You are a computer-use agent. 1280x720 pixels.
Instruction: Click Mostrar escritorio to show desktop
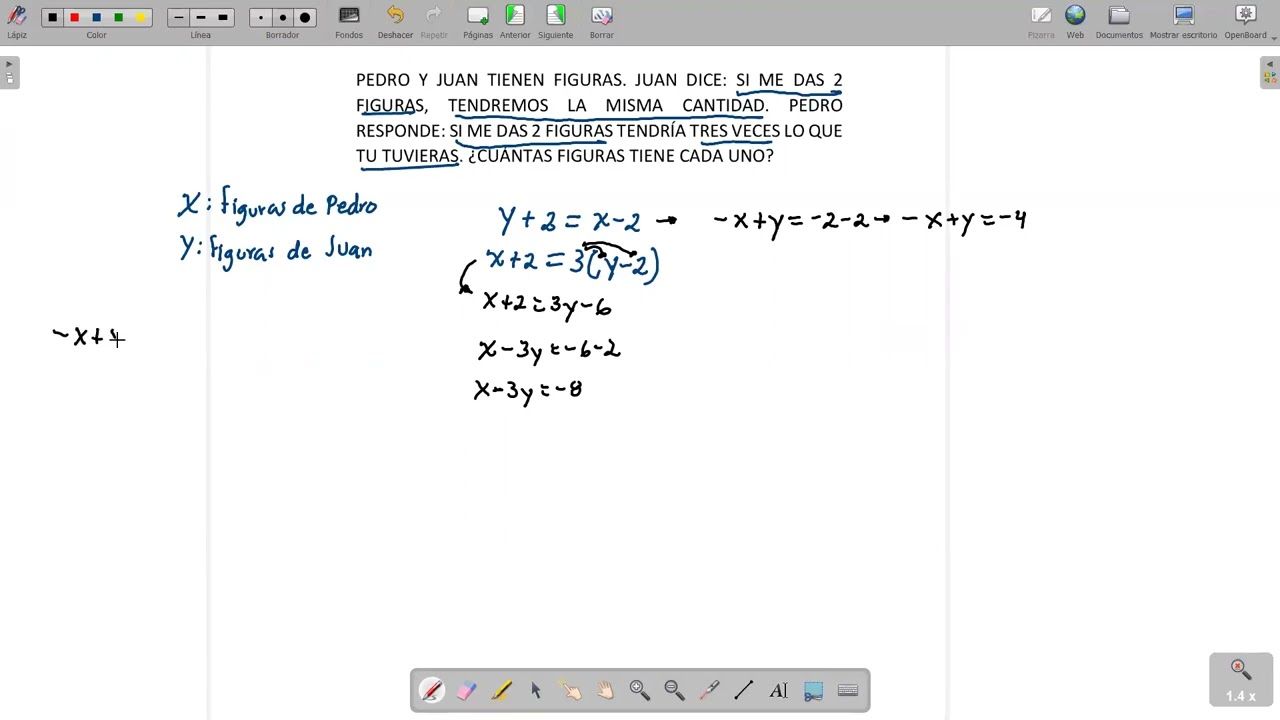(x=1183, y=22)
